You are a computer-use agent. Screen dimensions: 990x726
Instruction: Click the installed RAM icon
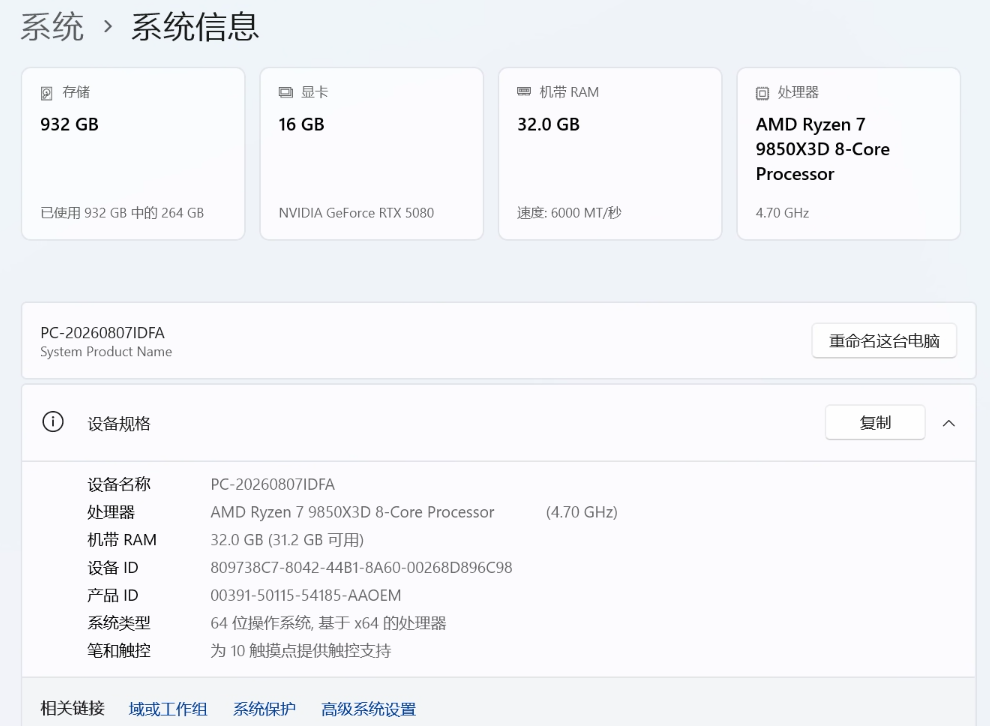[524, 92]
